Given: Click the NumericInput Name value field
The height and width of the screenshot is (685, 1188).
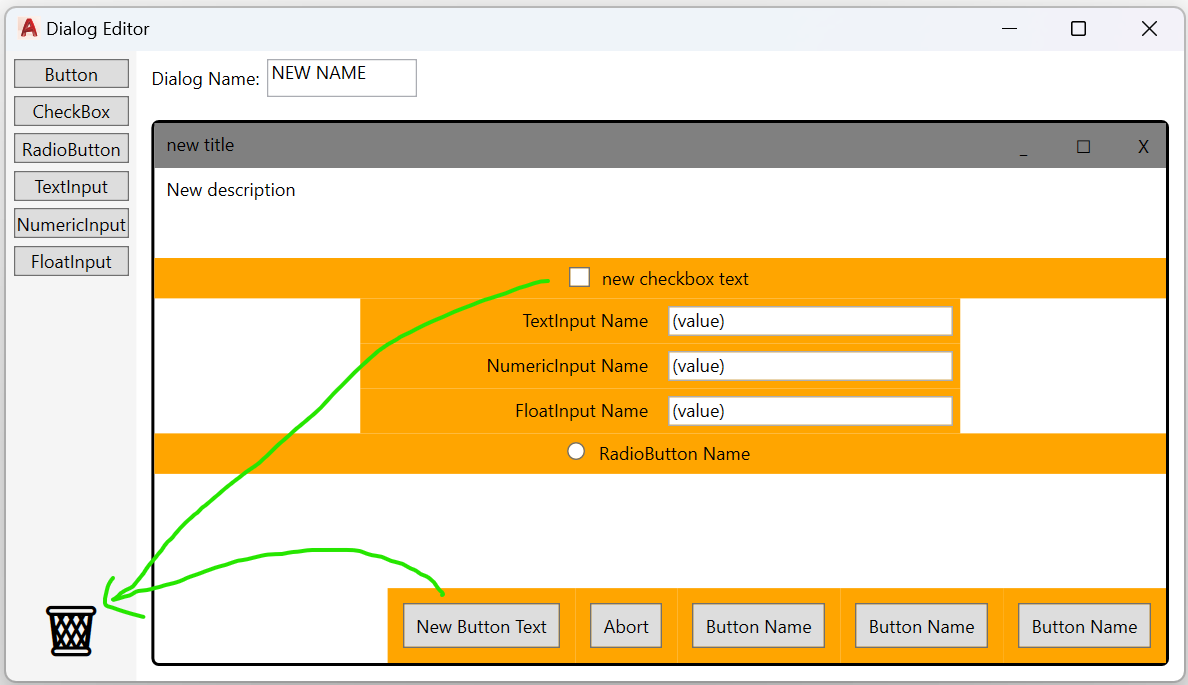Looking at the screenshot, I should [x=810, y=366].
